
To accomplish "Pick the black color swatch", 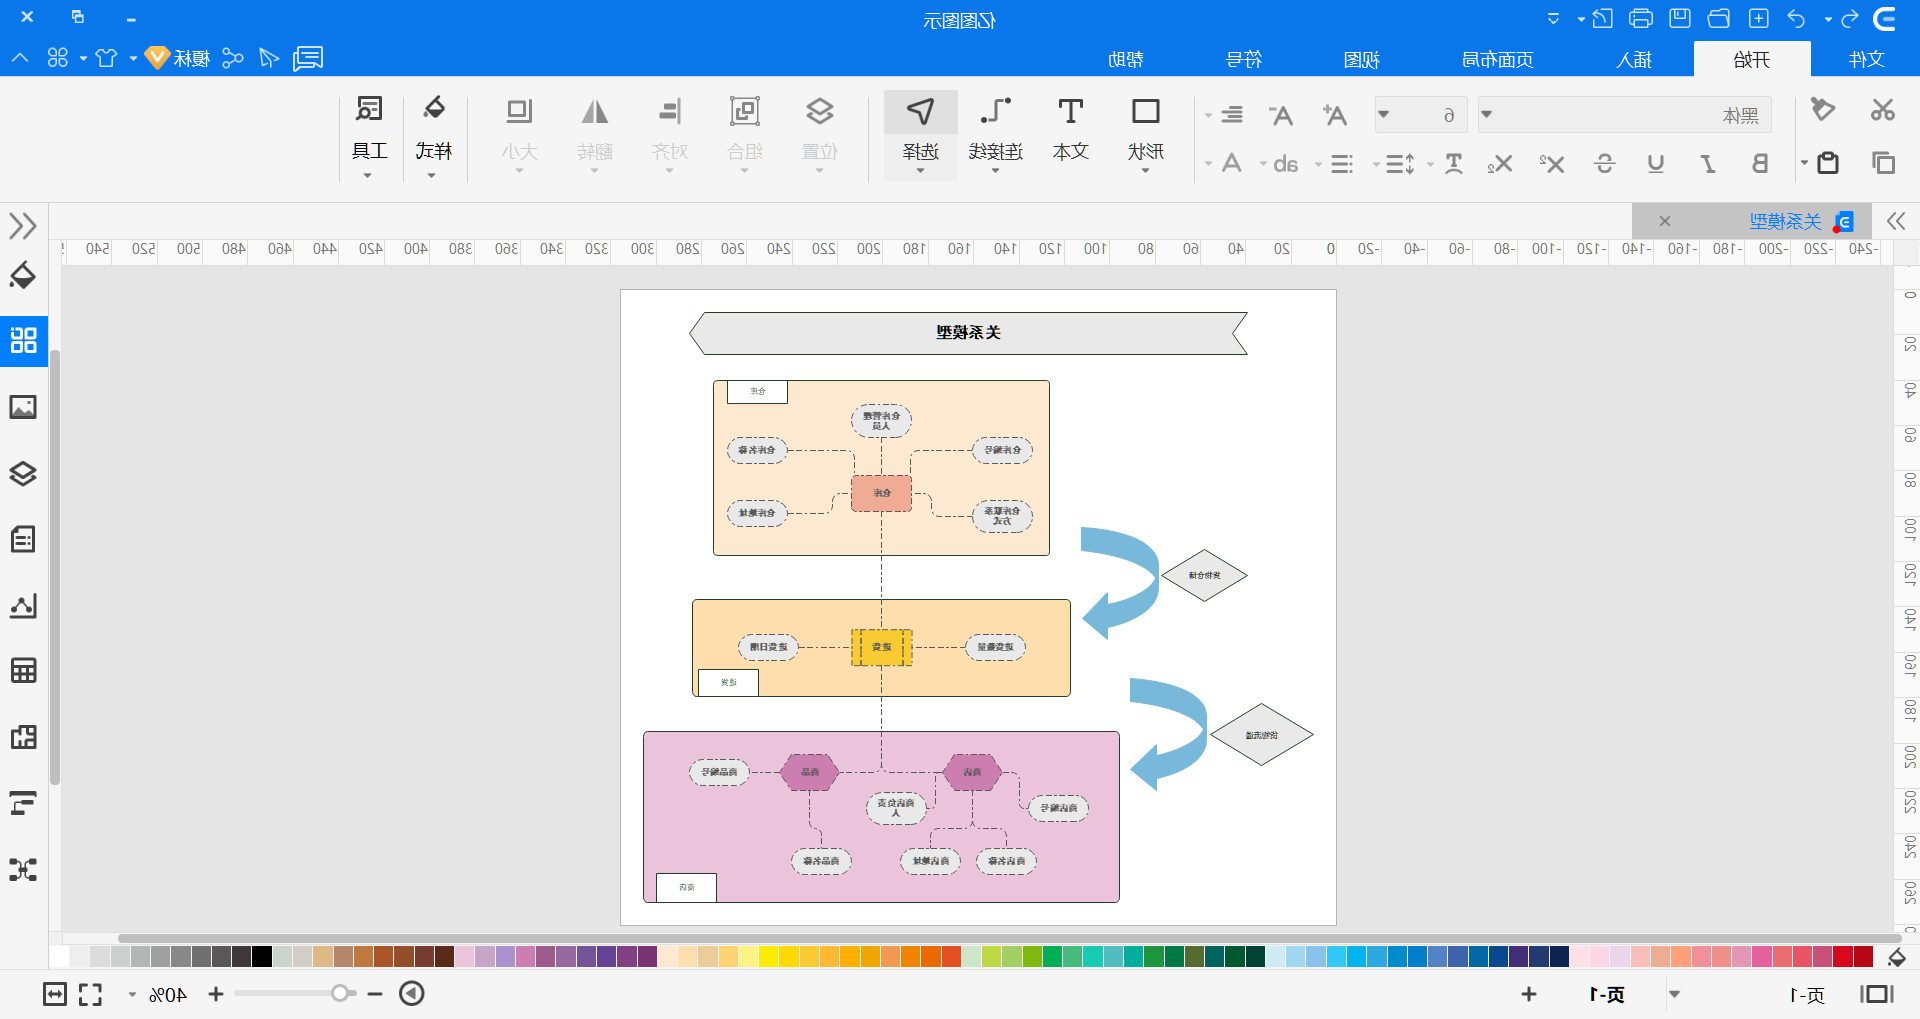I will point(262,956).
